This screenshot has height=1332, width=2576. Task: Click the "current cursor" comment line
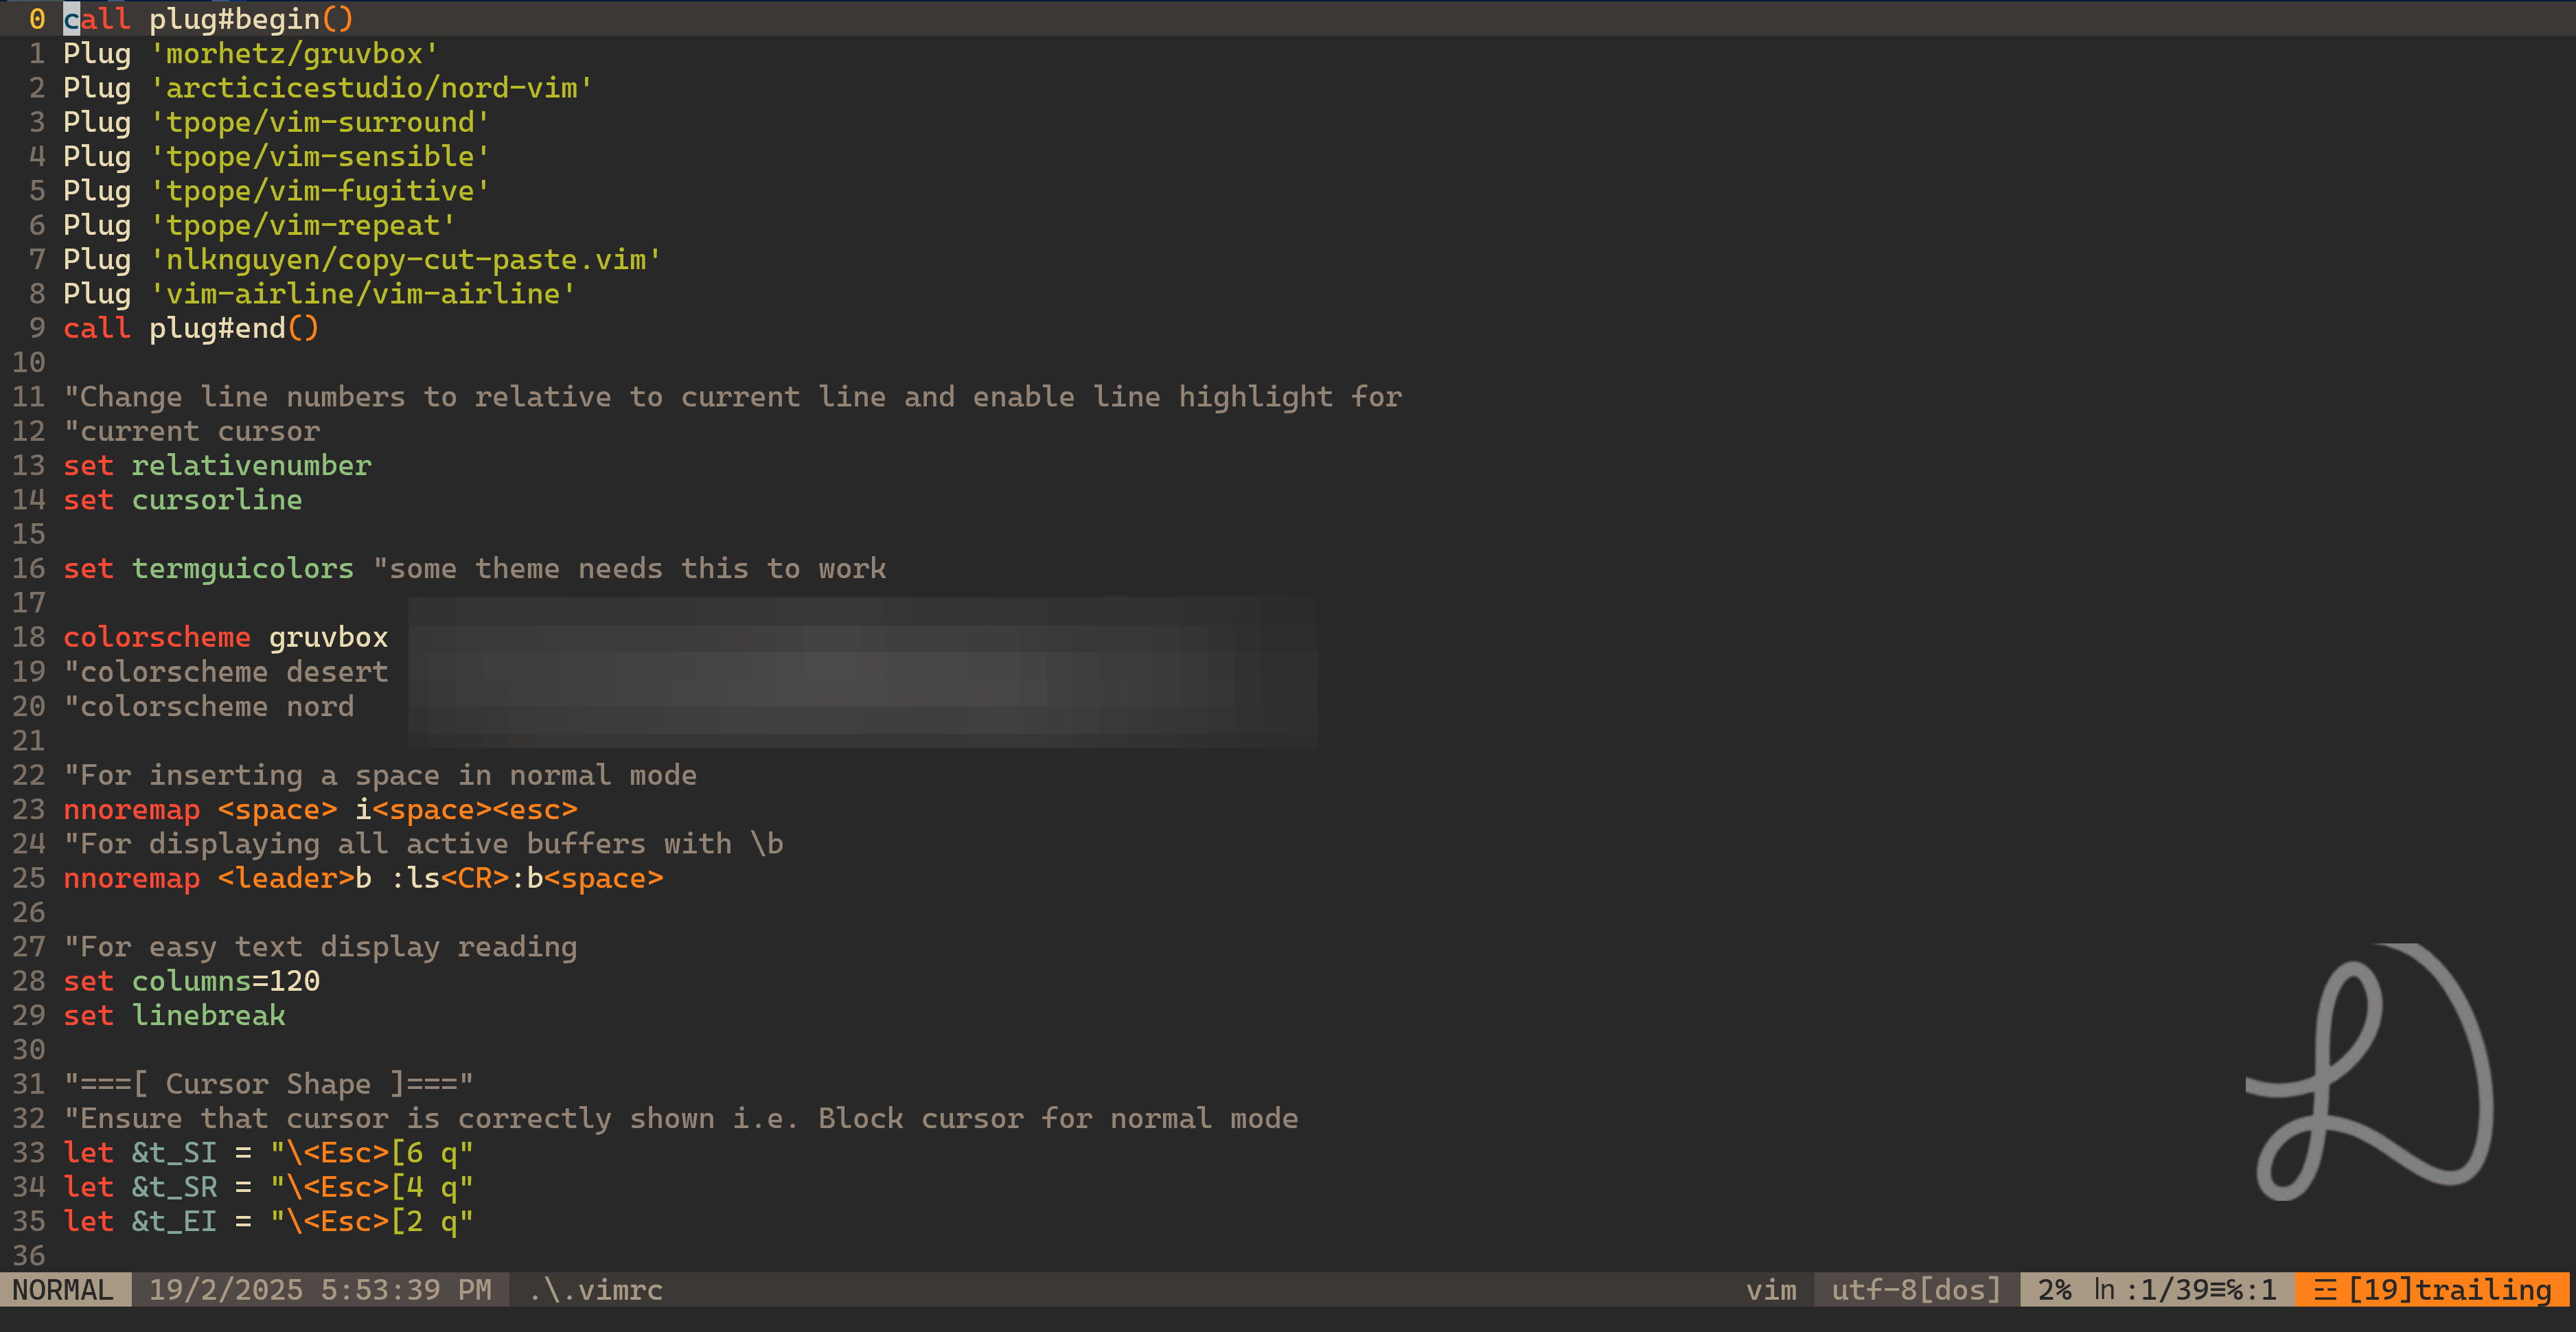pyautogui.click(x=192, y=431)
